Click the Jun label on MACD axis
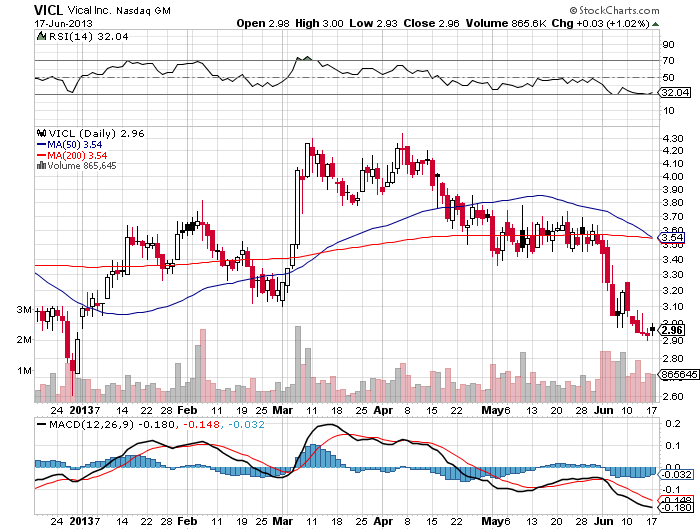Image resolution: width=700 pixels, height=530 pixels. 604,521
